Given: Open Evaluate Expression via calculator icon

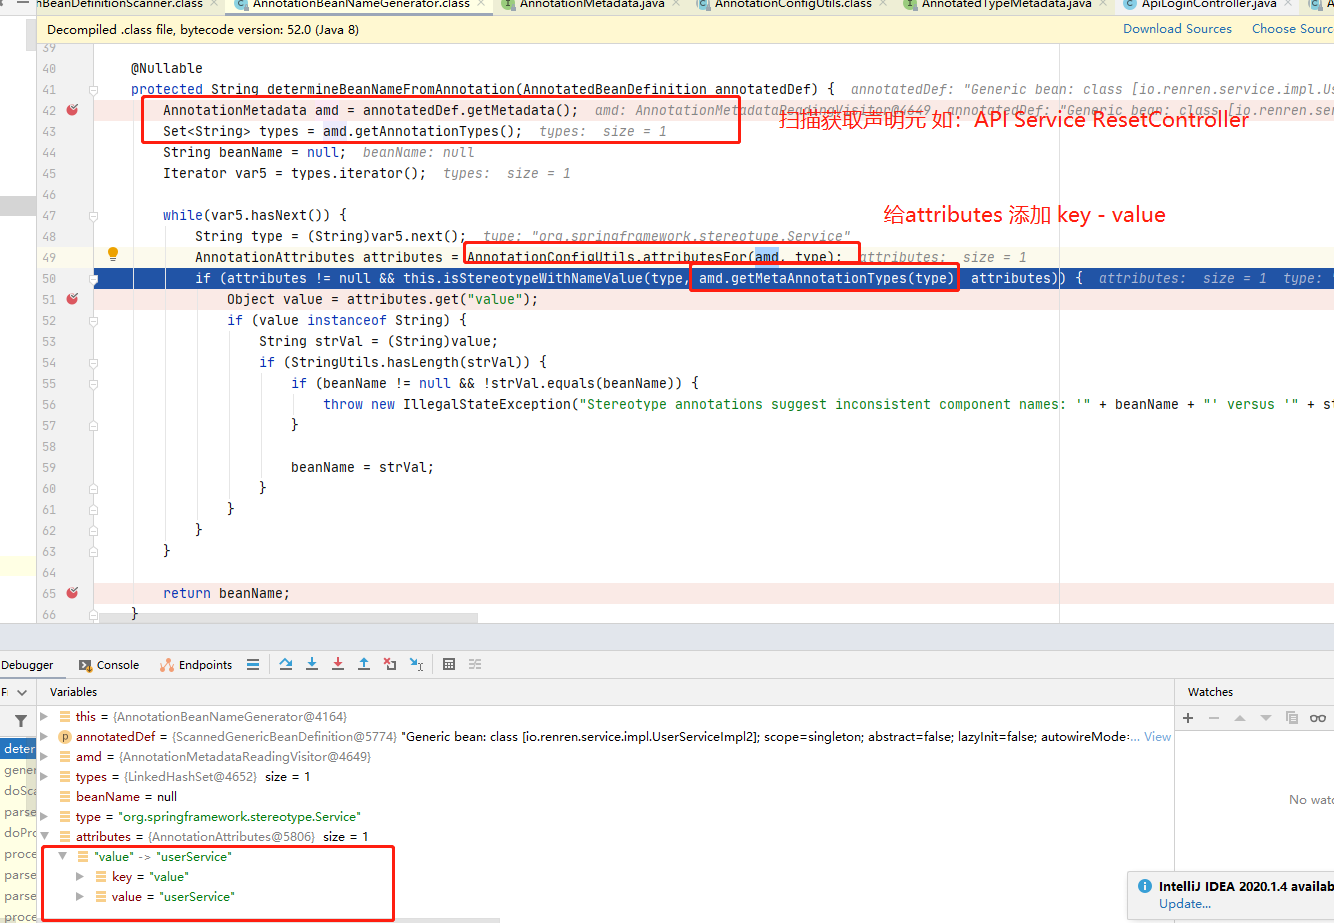Looking at the screenshot, I should tap(448, 663).
